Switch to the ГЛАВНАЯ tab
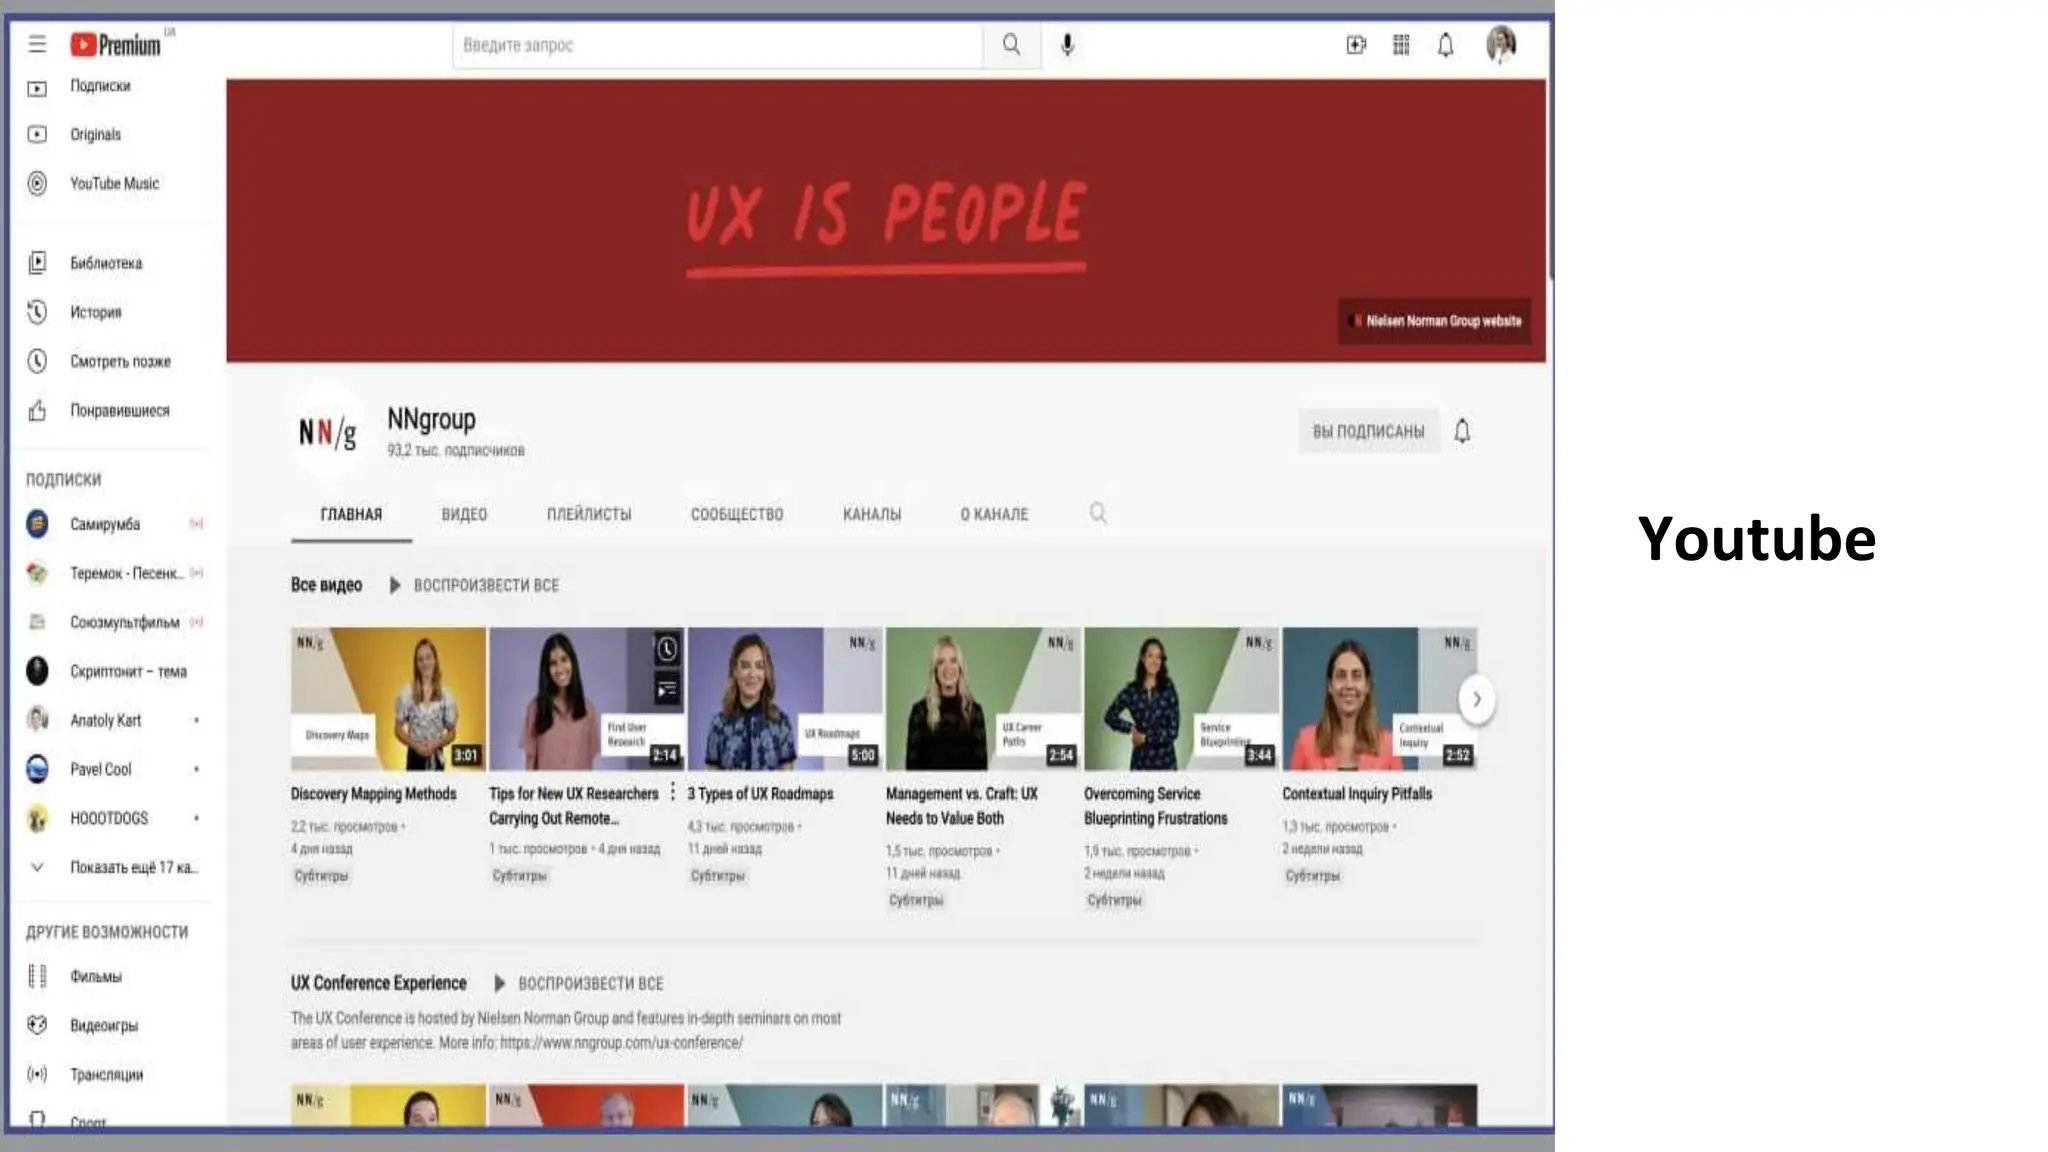 (351, 514)
